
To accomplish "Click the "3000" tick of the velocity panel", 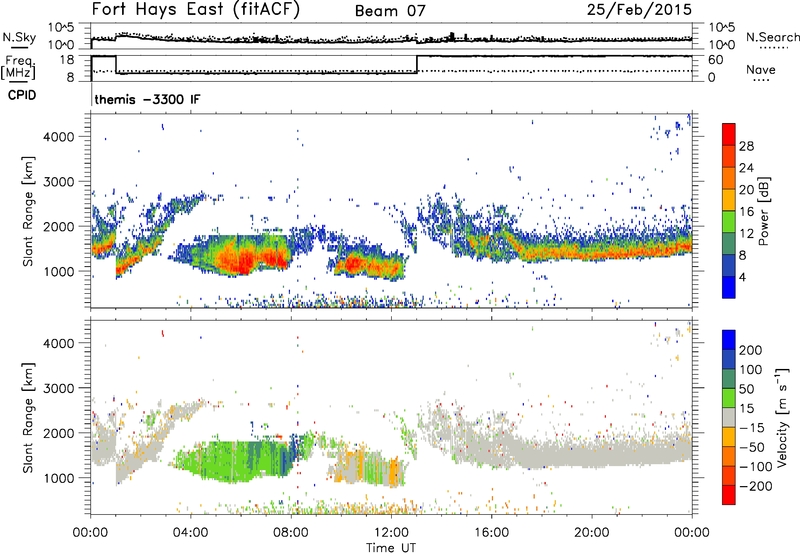I will pos(58,388).
